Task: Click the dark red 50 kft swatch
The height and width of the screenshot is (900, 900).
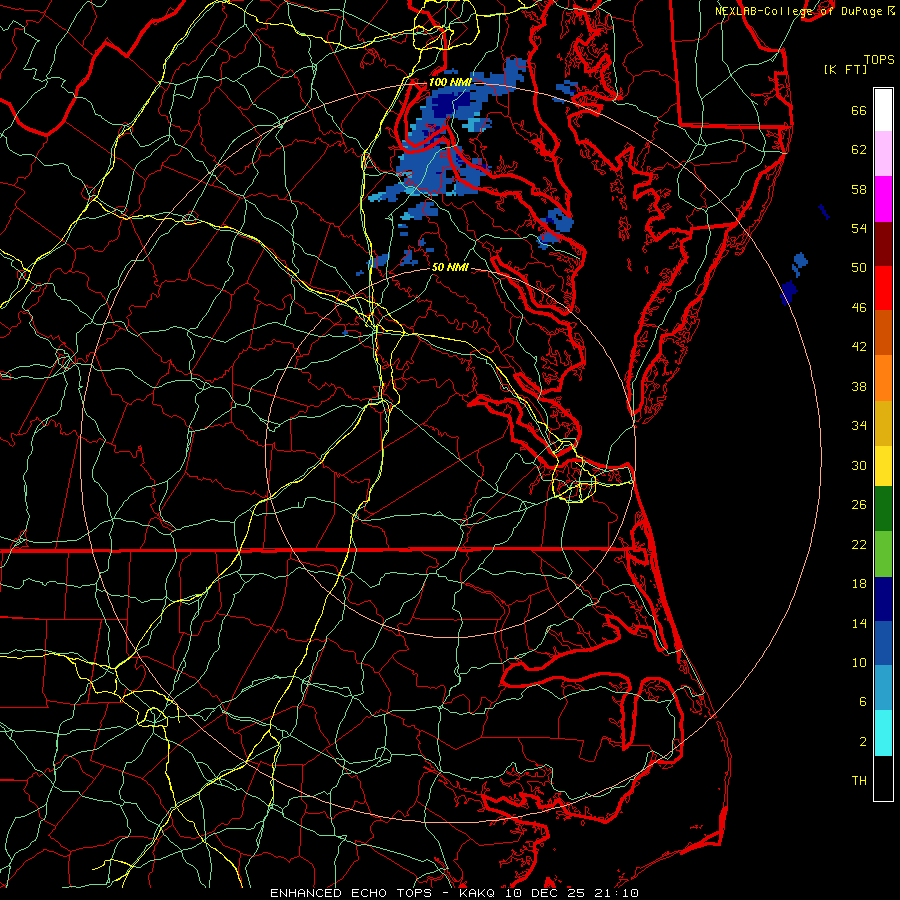Action: pos(883,243)
